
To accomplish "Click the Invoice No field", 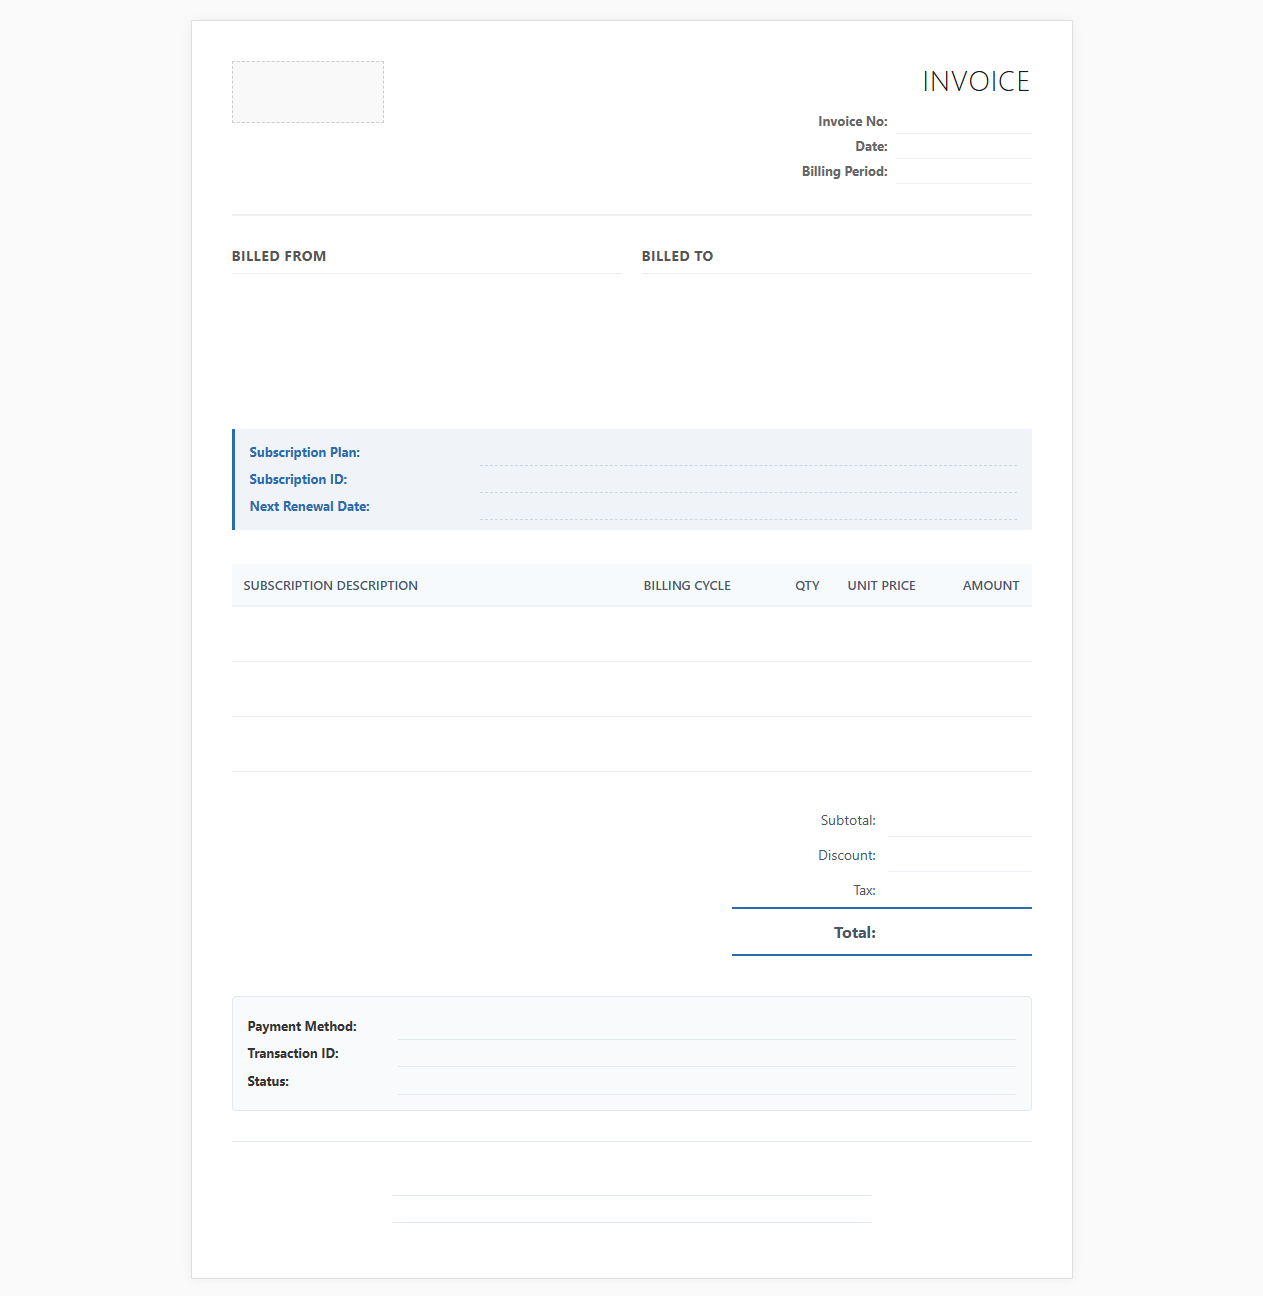I will click(963, 121).
